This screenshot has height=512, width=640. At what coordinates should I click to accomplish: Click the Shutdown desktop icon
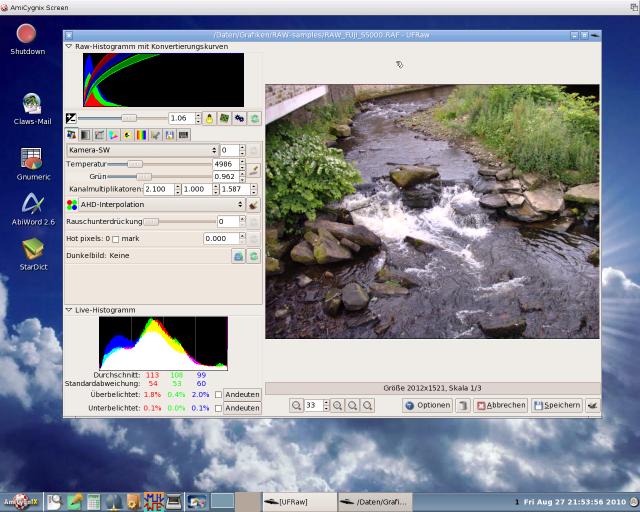pyautogui.click(x=28, y=34)
